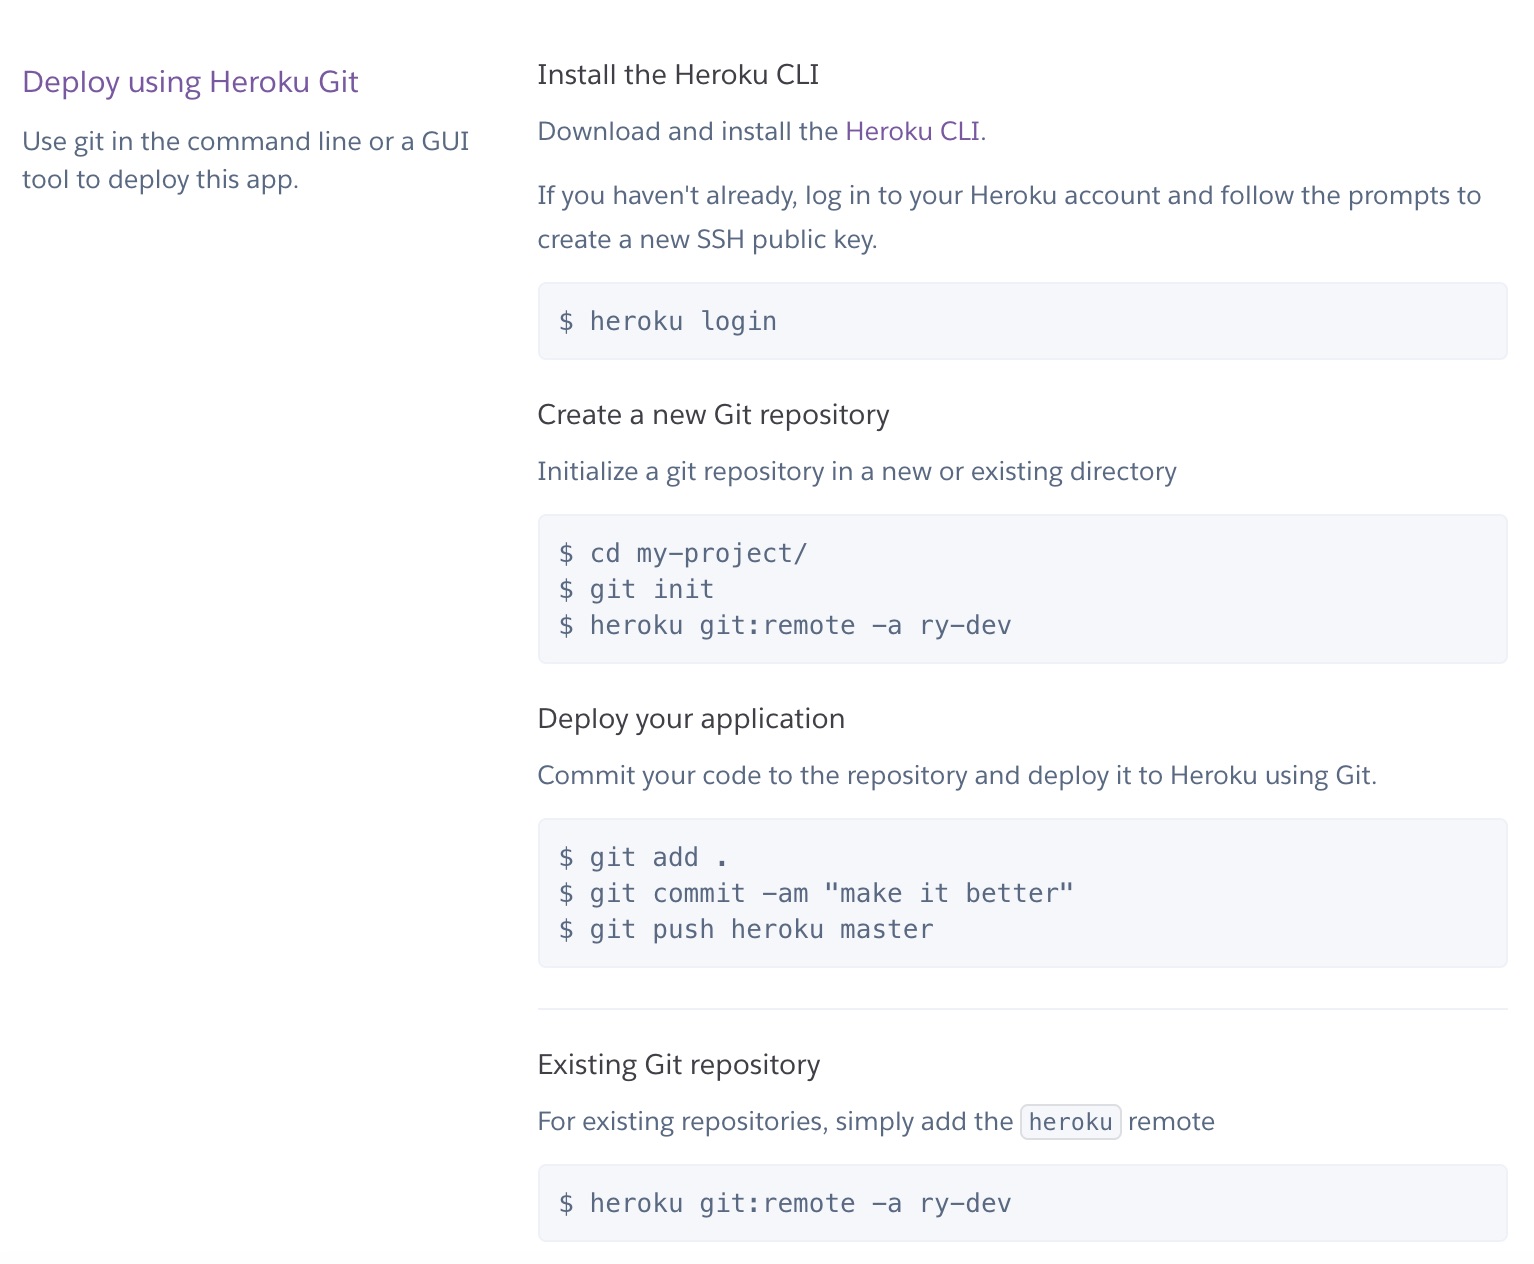Image resolution: width=1534 pixels, height=1264 pixels.
Task: Click the "Deploy using Heroku Git" heading
Action: [x=190, y=82]
